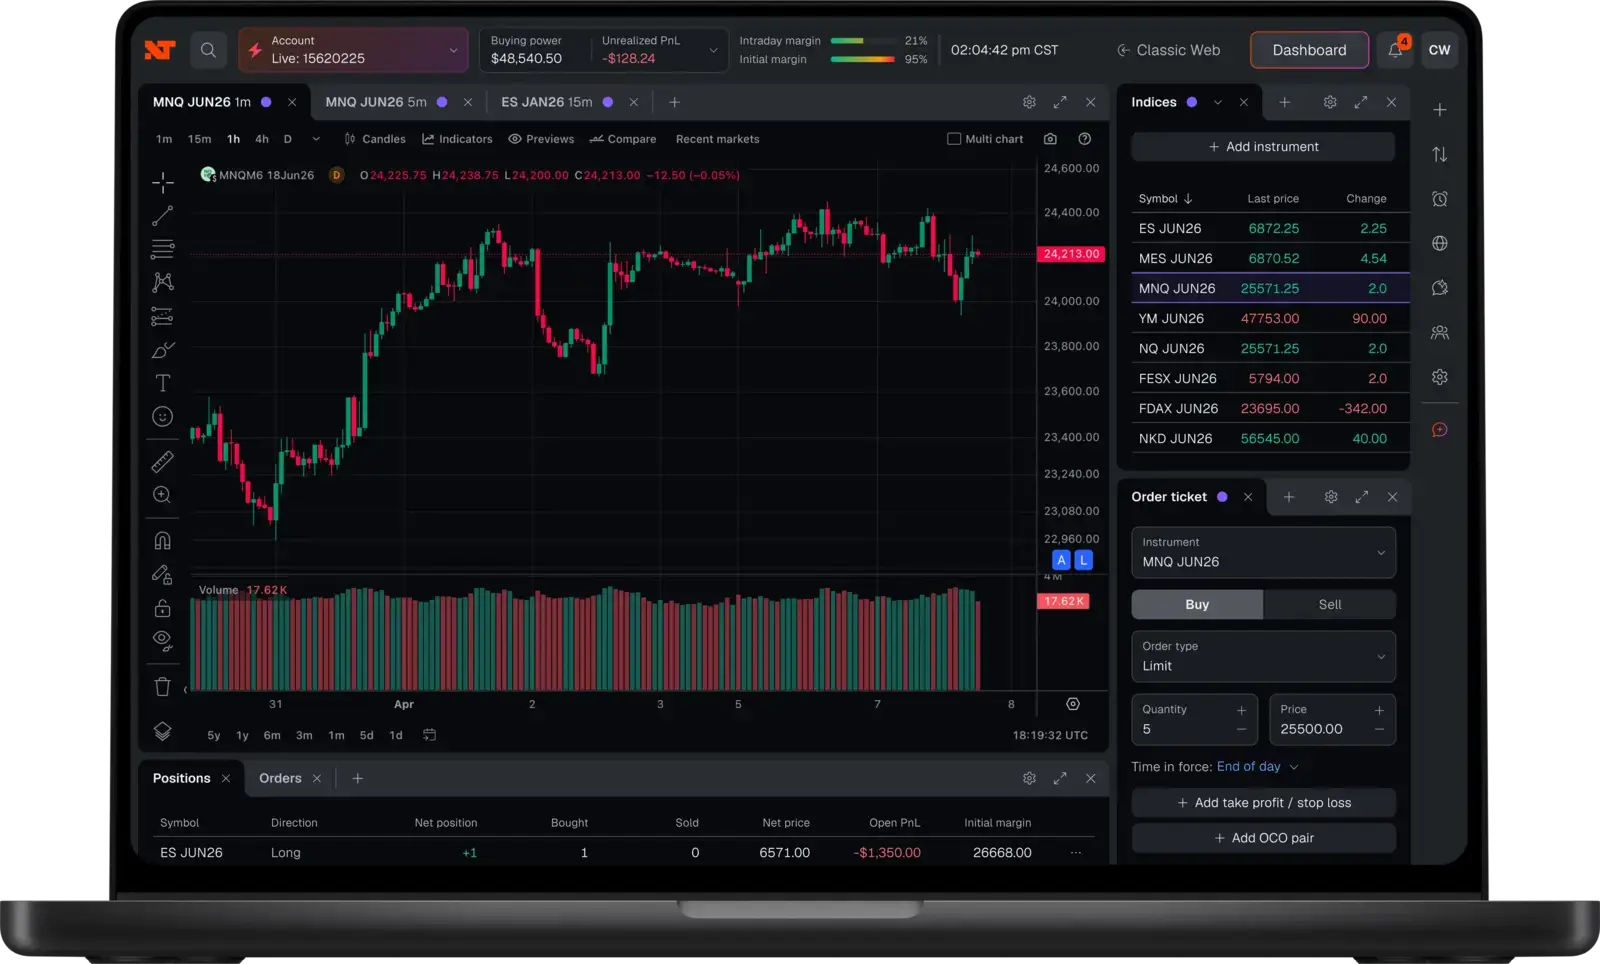Select the text annotation tool

163,383
